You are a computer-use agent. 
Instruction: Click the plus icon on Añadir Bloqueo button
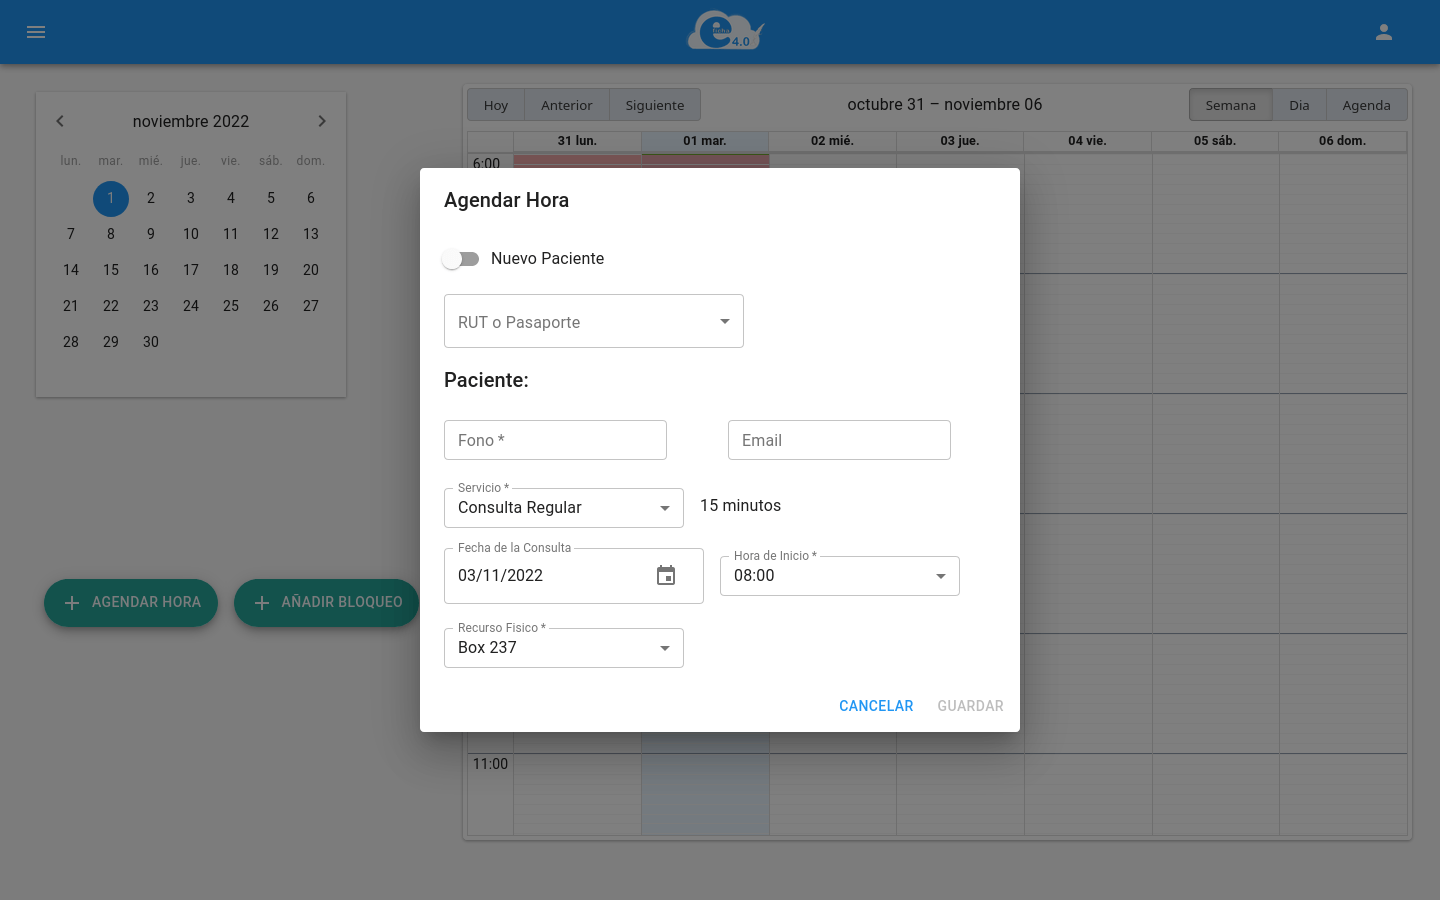tap(262, 602)
